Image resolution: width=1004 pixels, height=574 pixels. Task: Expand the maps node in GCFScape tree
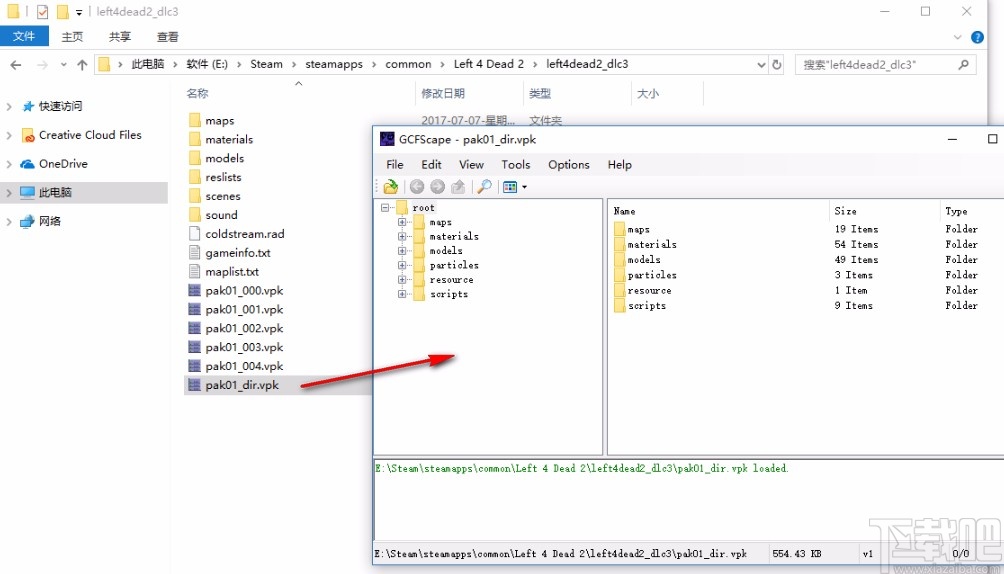402,222
